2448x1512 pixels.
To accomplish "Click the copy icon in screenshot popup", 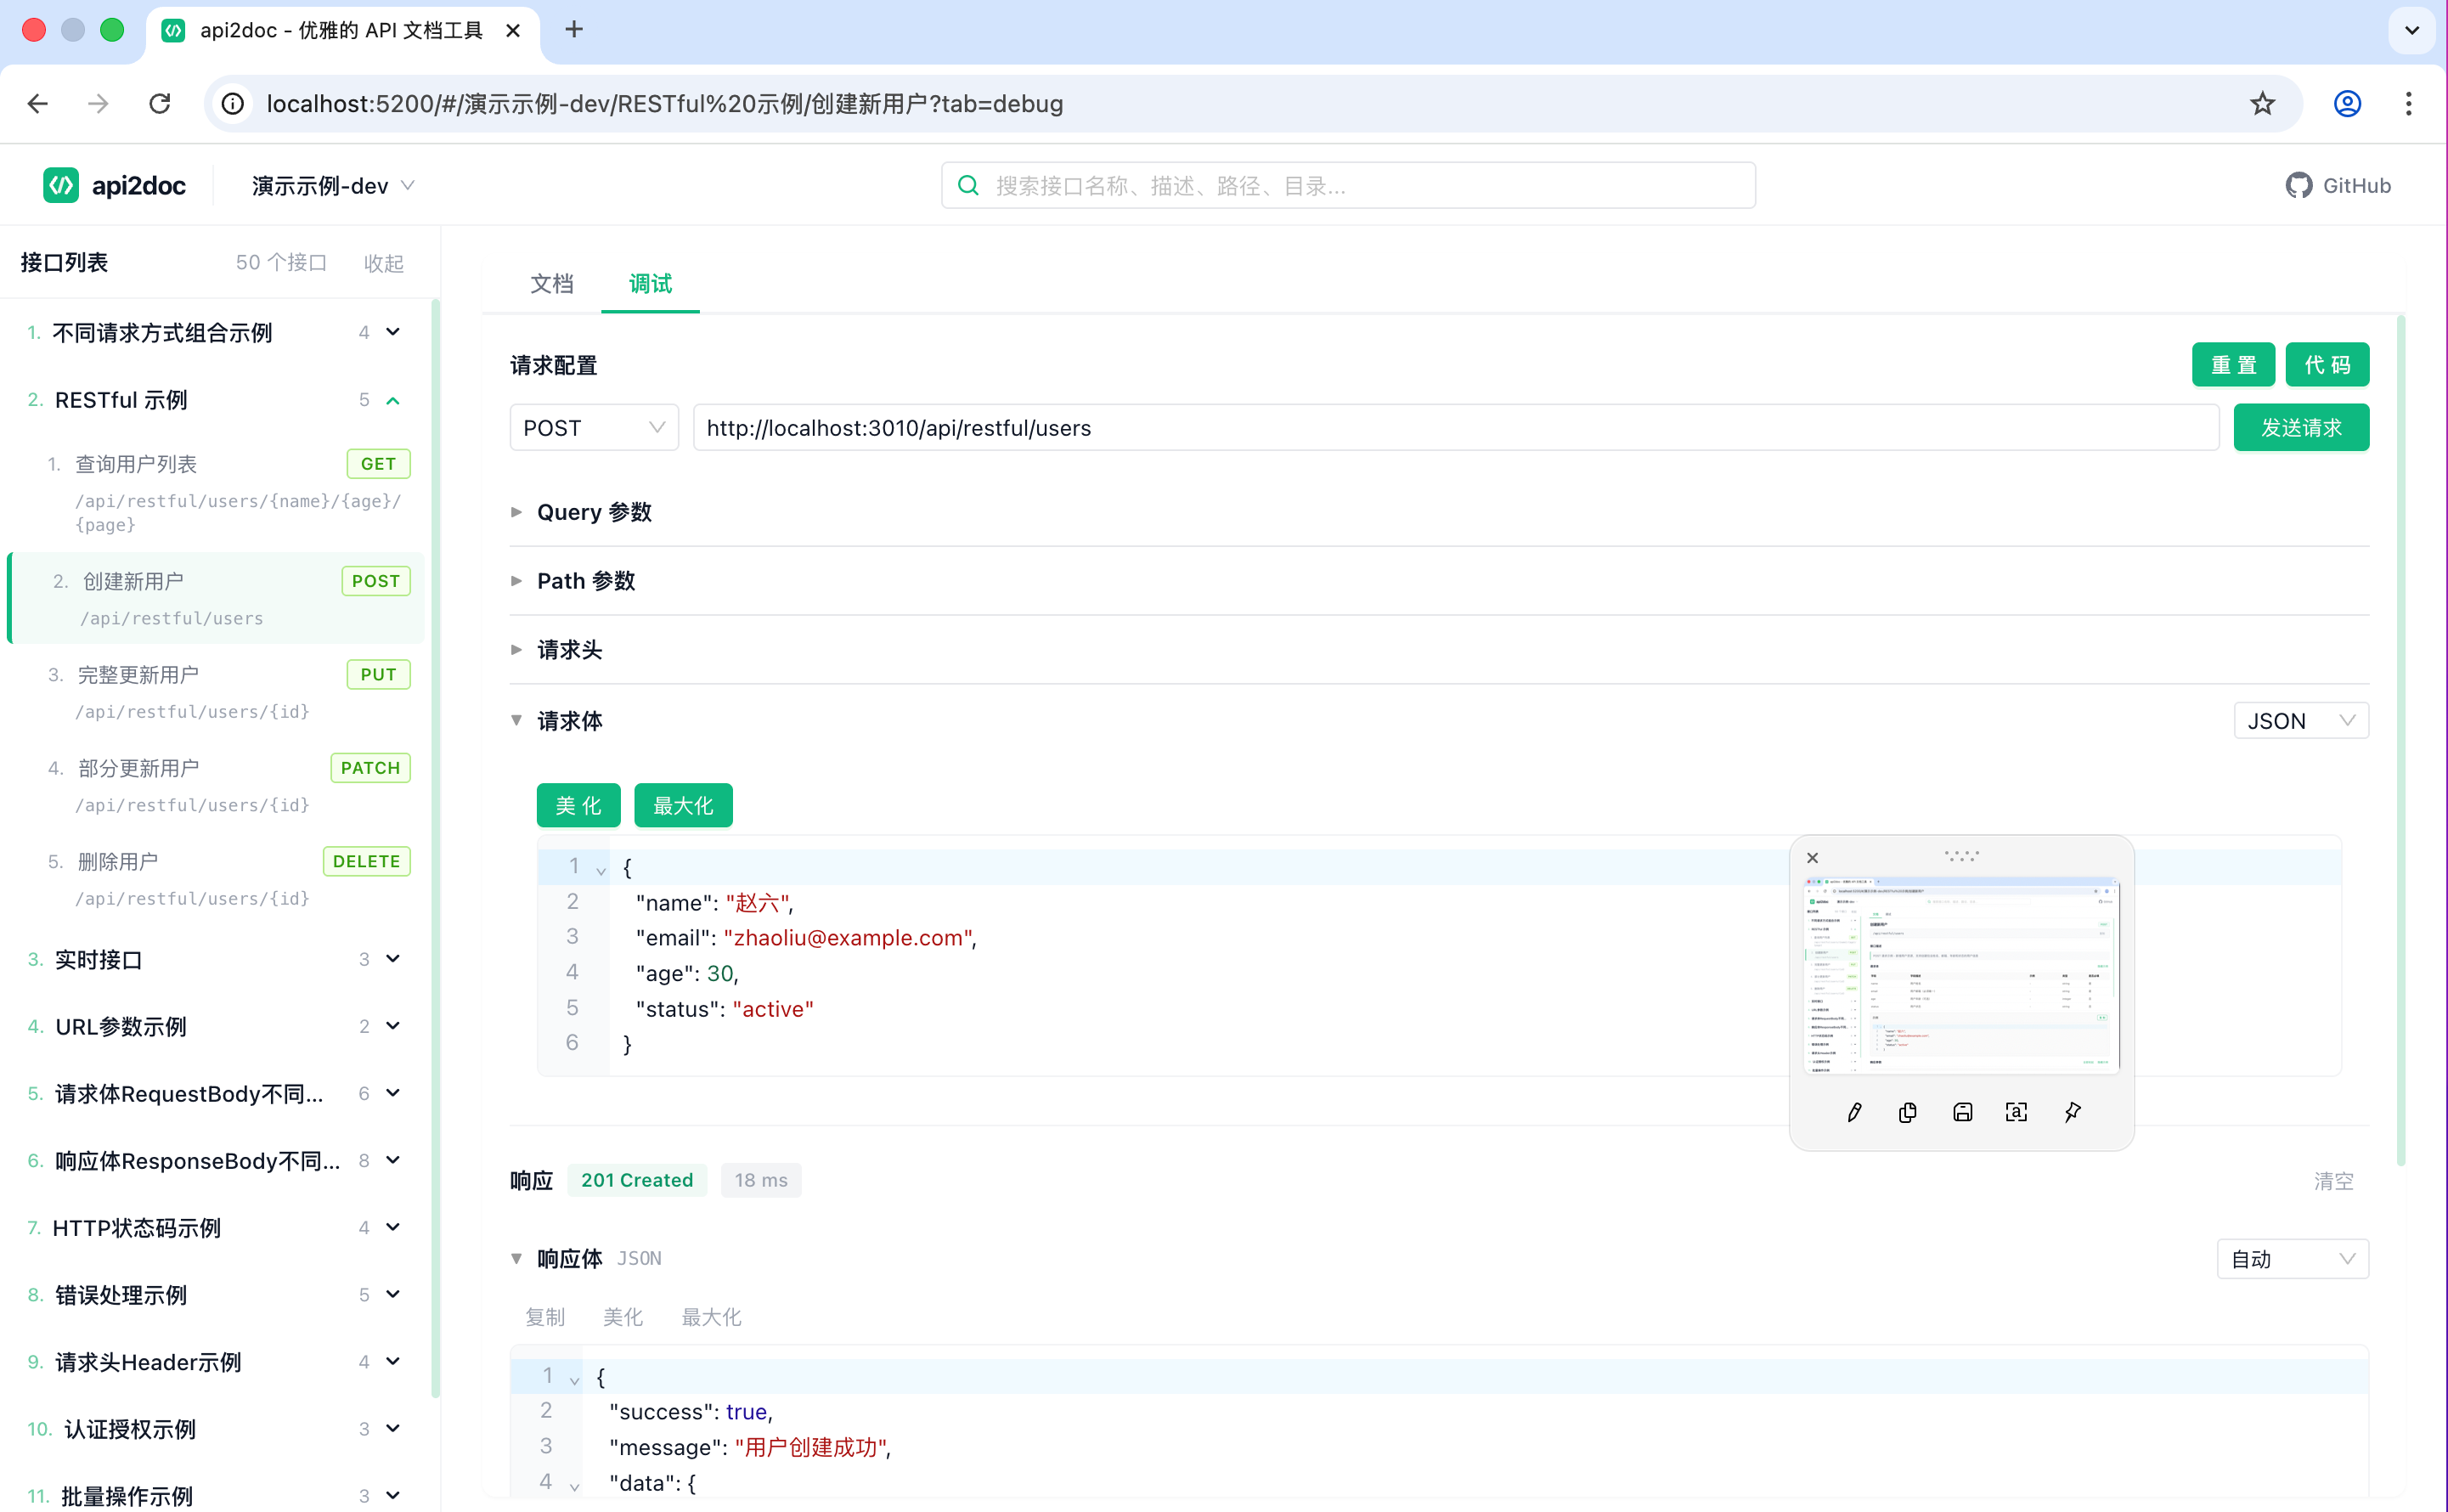I will coord(1908,1112).
